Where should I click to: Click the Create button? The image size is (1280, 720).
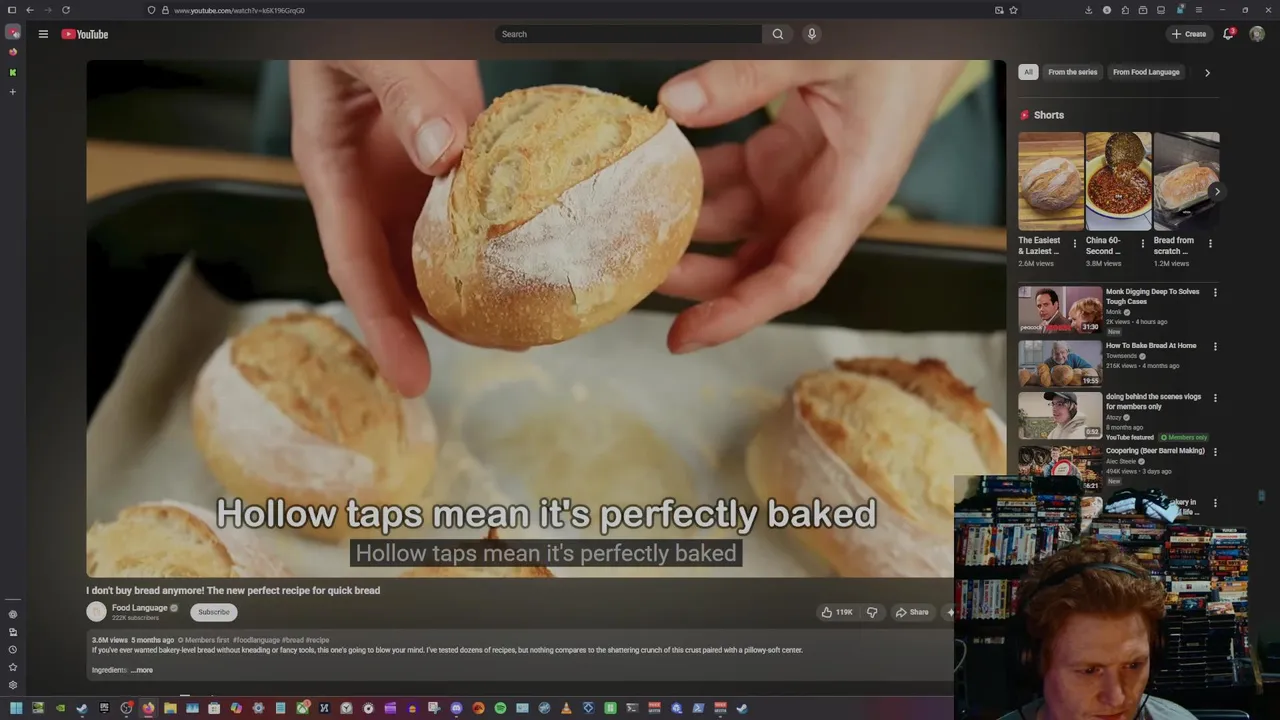[1189, 34]
